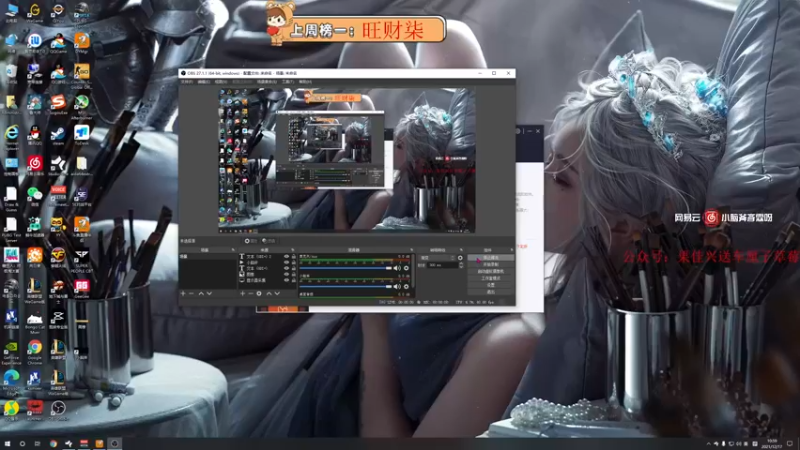Open the scene transition type dropdown
The image size is (800, 450).
point(437,258)
